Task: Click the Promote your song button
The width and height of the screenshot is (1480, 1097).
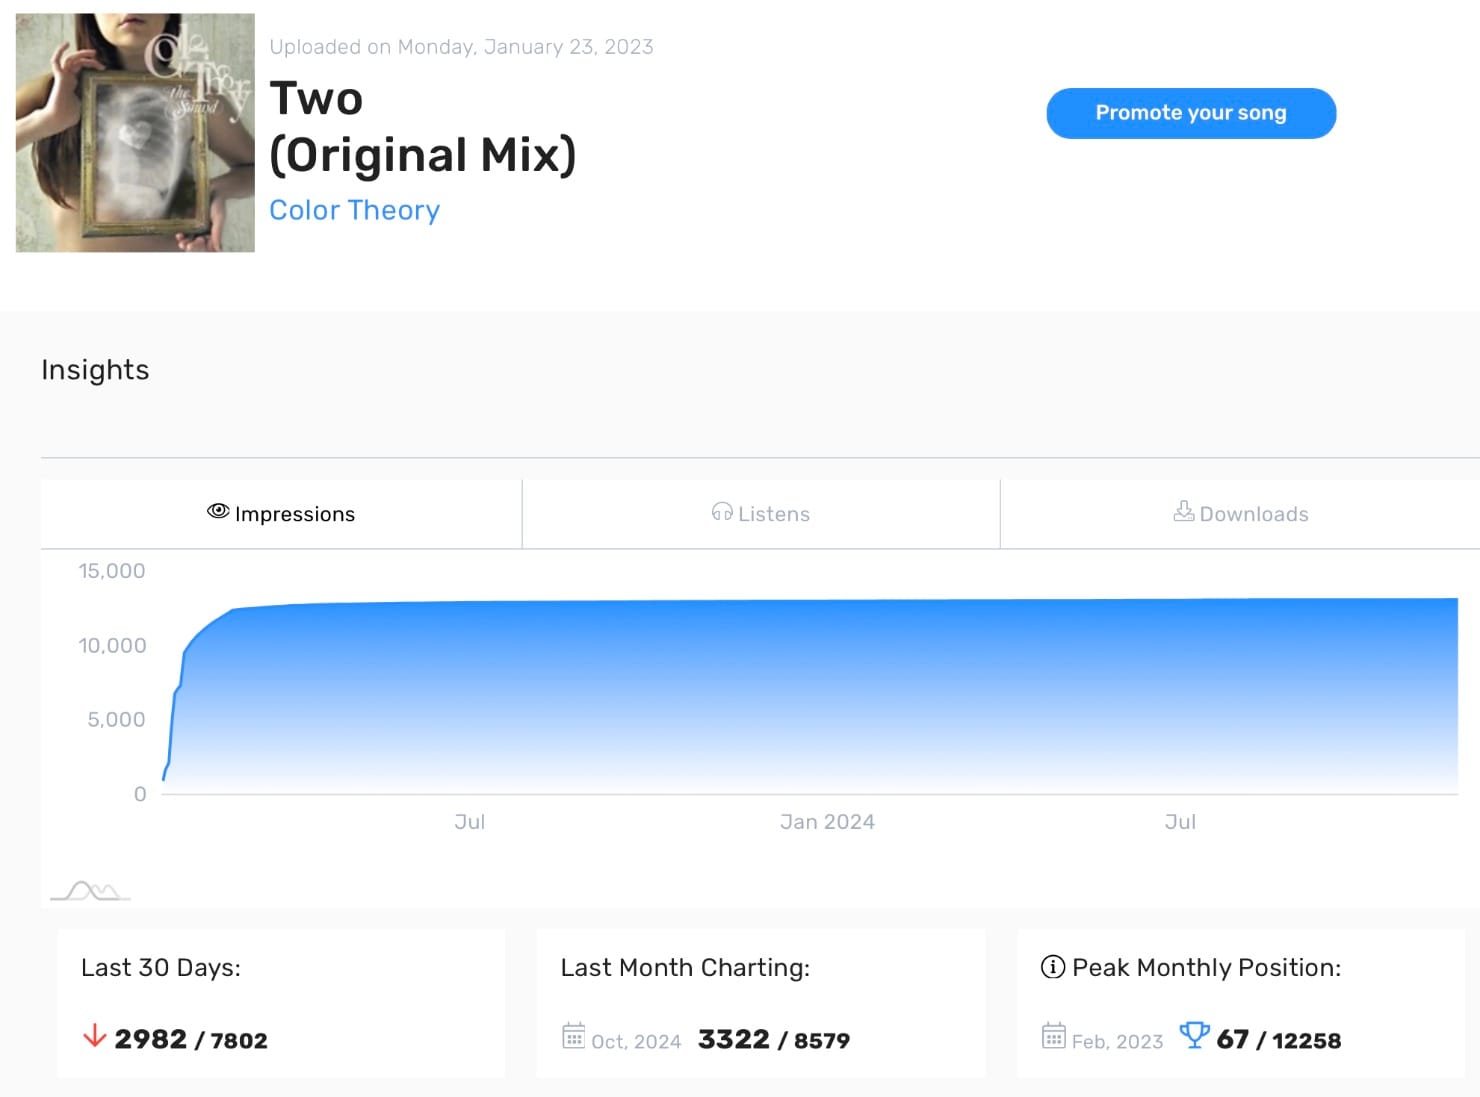Action: click(1190, 113)
